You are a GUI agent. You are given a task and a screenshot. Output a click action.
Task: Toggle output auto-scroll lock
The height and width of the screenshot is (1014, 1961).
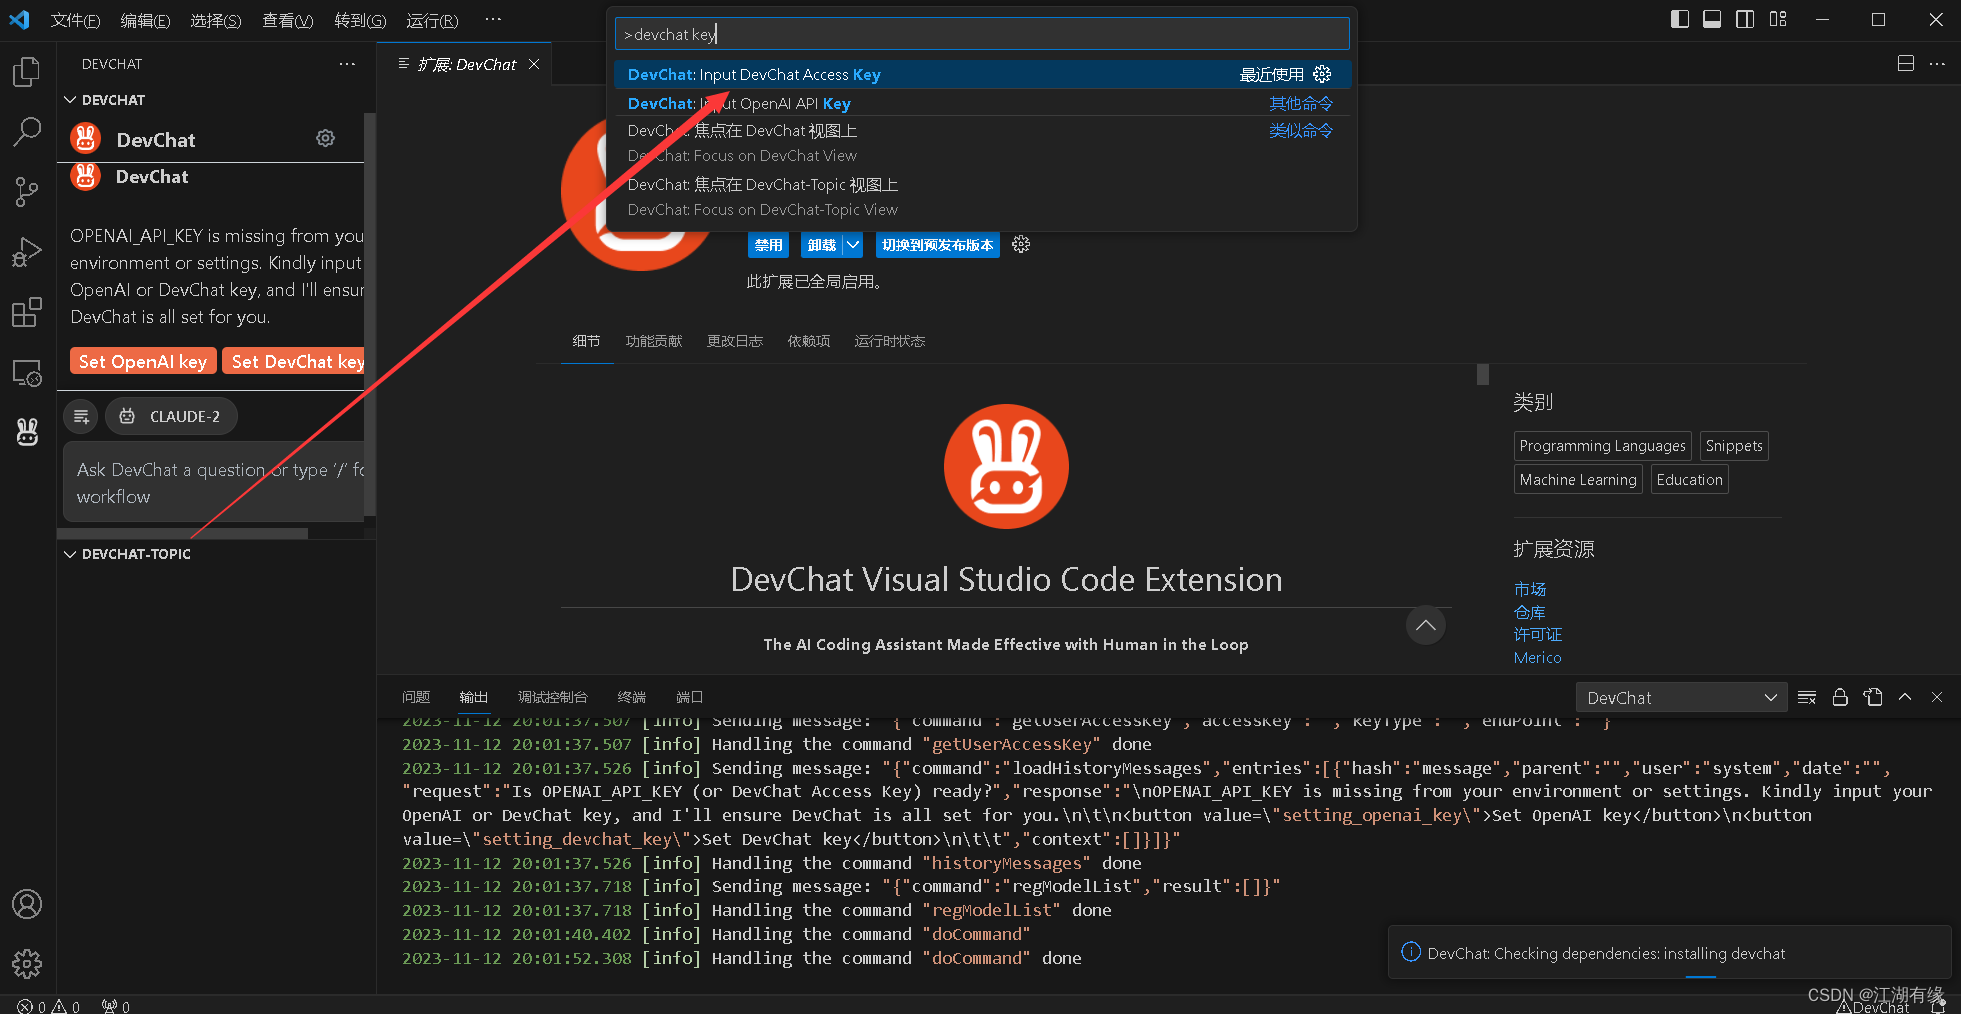pyautogui.click(x=1840, y=697)
